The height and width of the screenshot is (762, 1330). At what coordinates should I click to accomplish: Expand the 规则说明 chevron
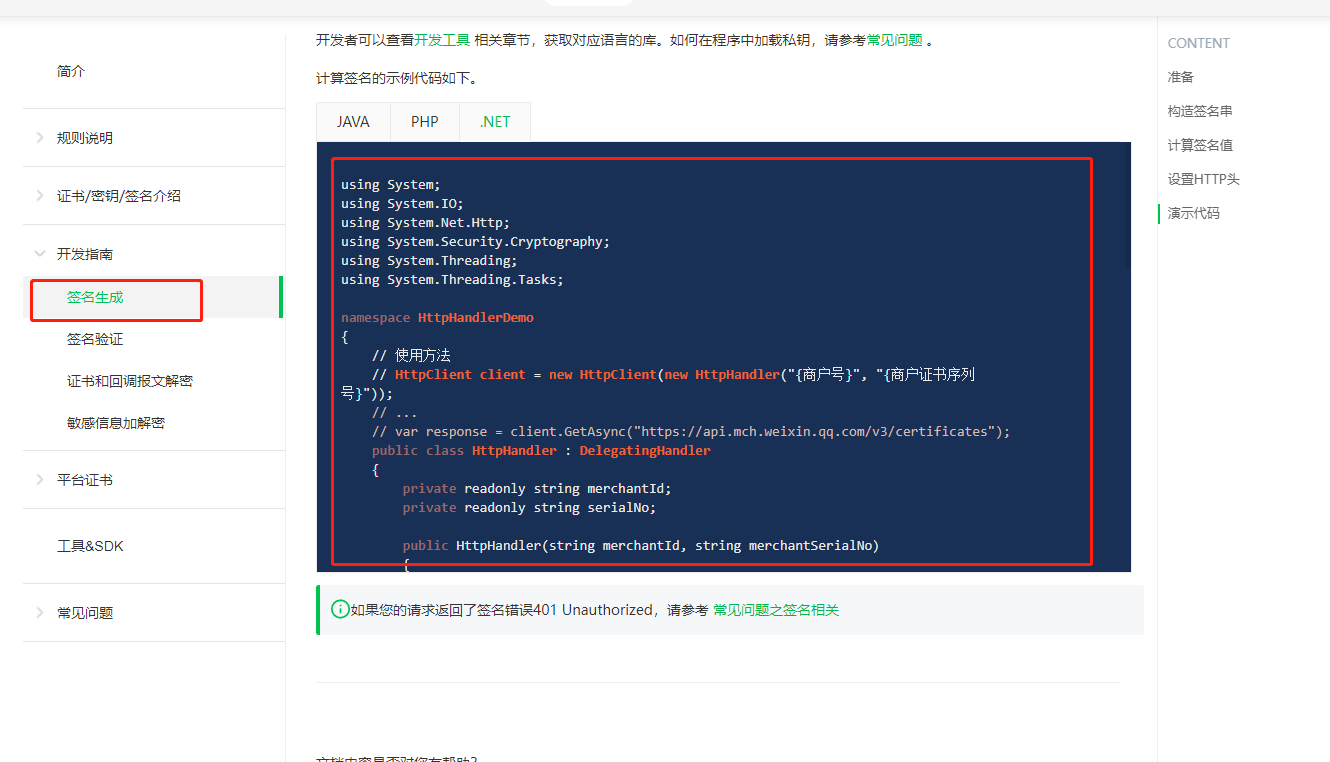pyautogui.click(x=40, y=138)
